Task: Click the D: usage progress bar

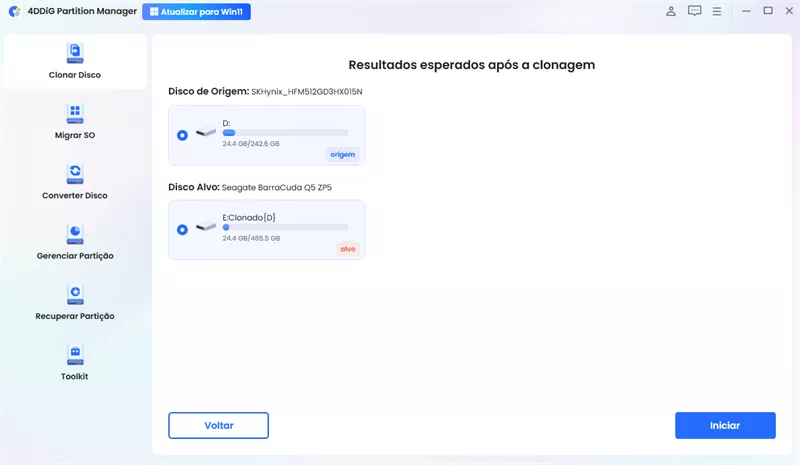Action: (285, 133)
